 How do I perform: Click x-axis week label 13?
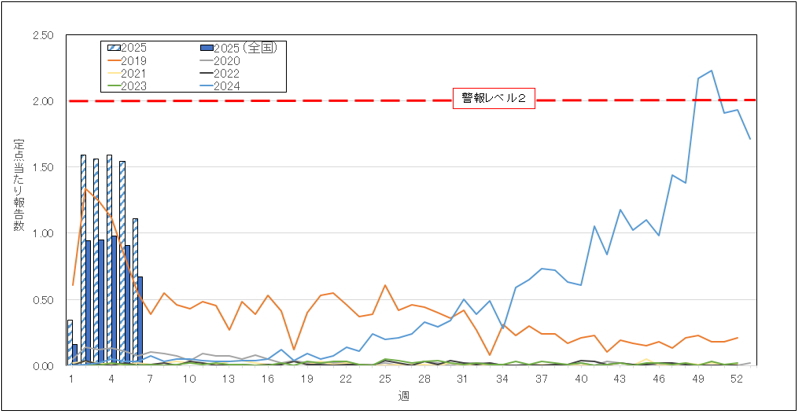[x=229, y=379]
